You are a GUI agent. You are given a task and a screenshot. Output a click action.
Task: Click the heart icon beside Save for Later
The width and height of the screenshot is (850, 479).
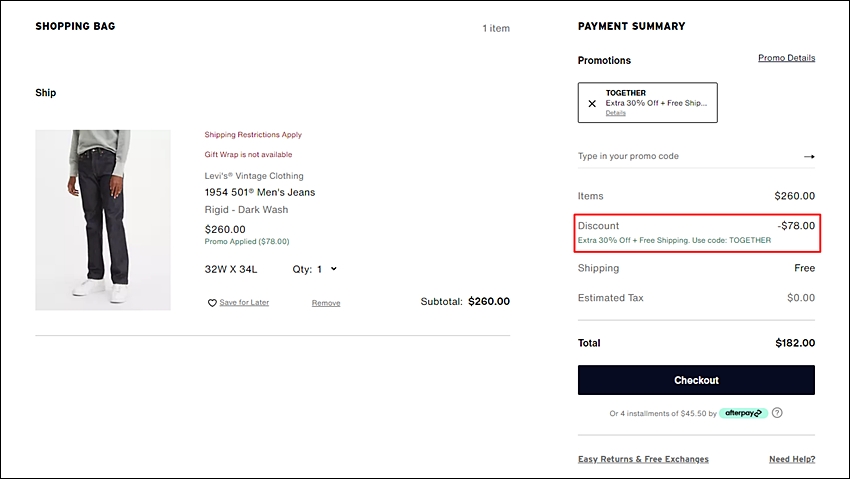212,303
